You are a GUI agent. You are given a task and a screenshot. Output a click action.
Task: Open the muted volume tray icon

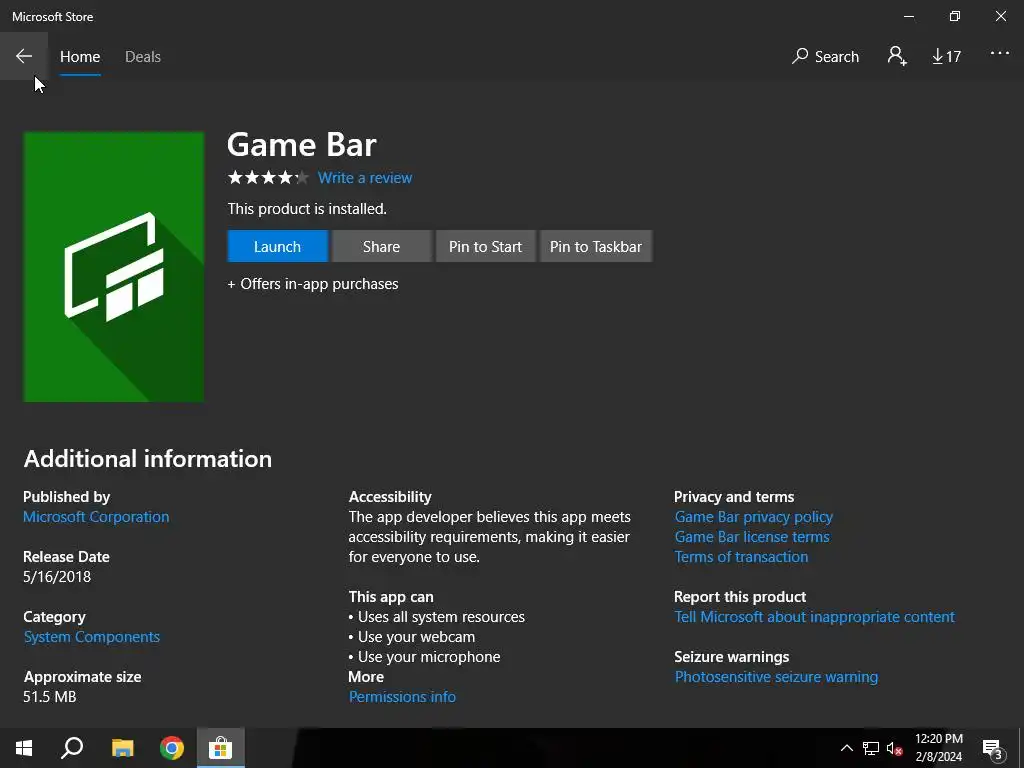(895, 748)
